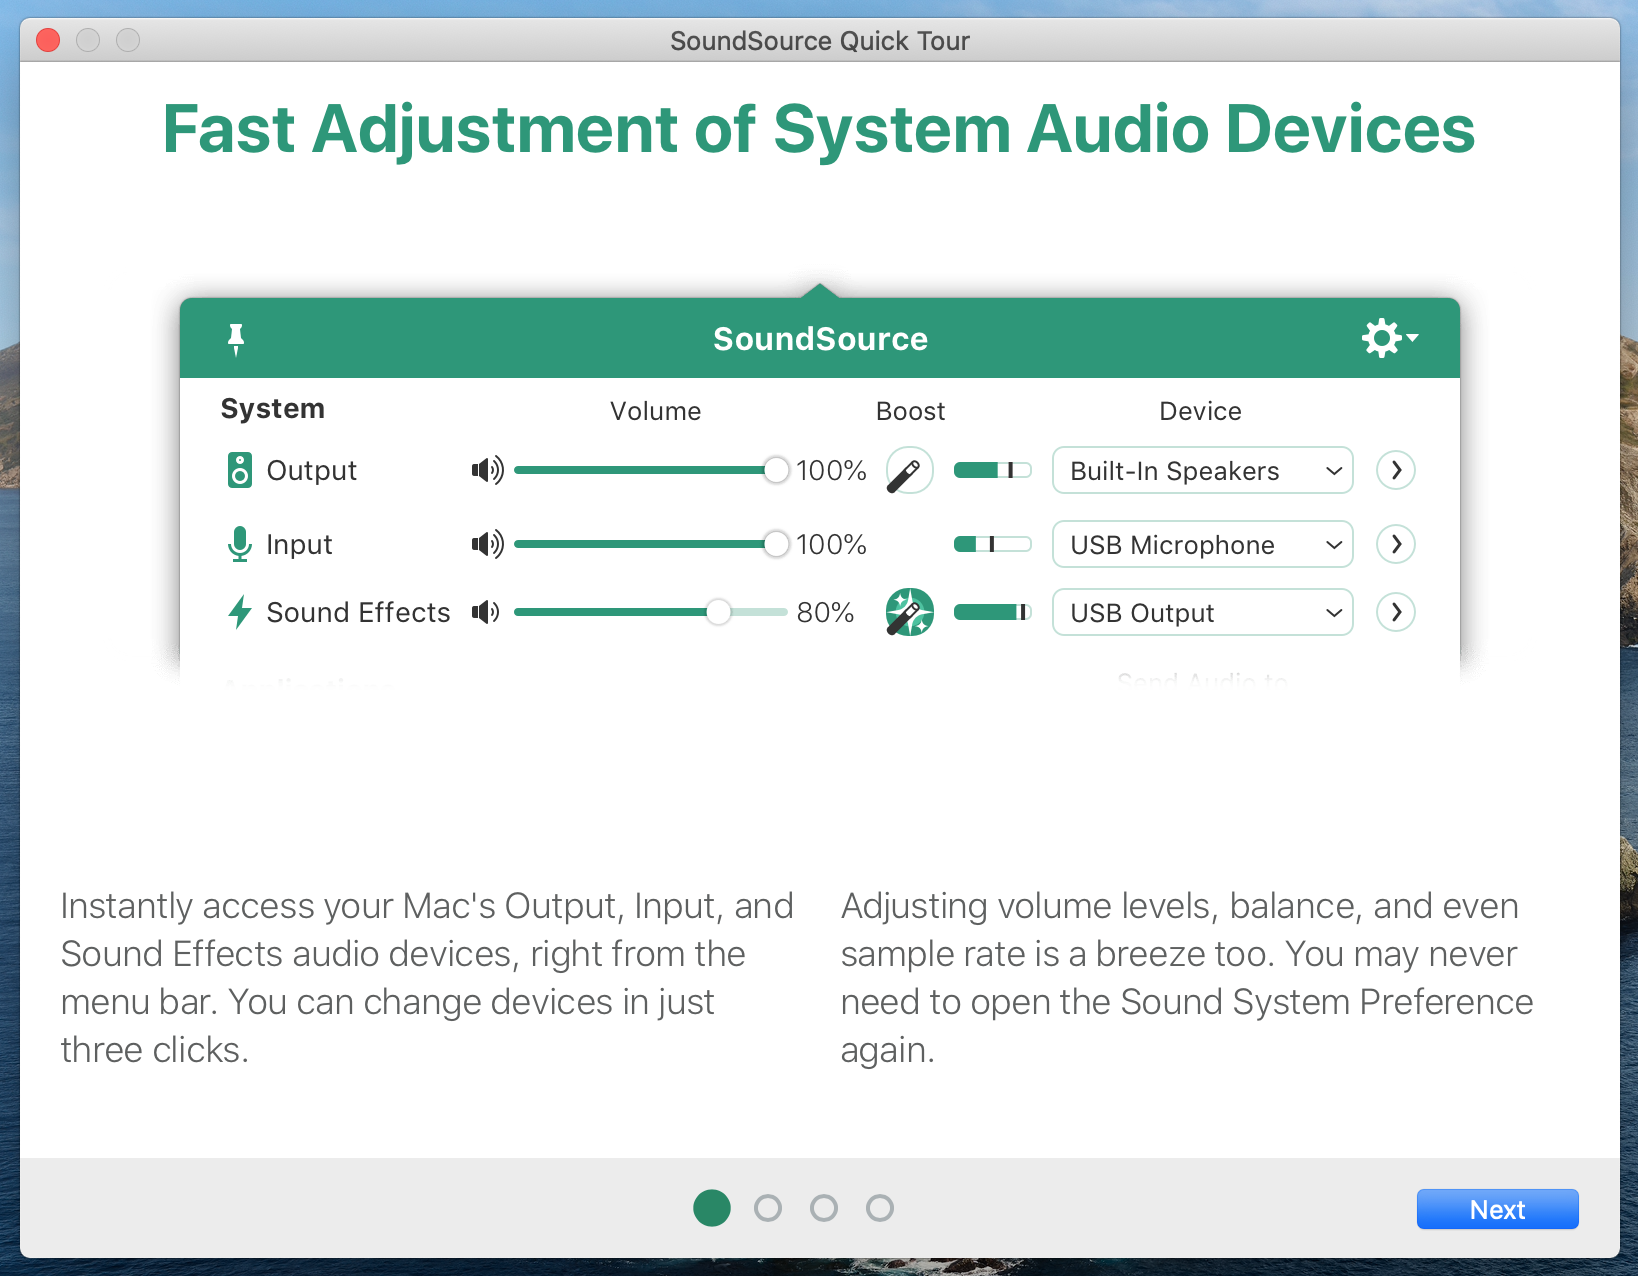The image size is (1638, 1276).
Task: Click the Input microphone icon
Action: [239, 544]
